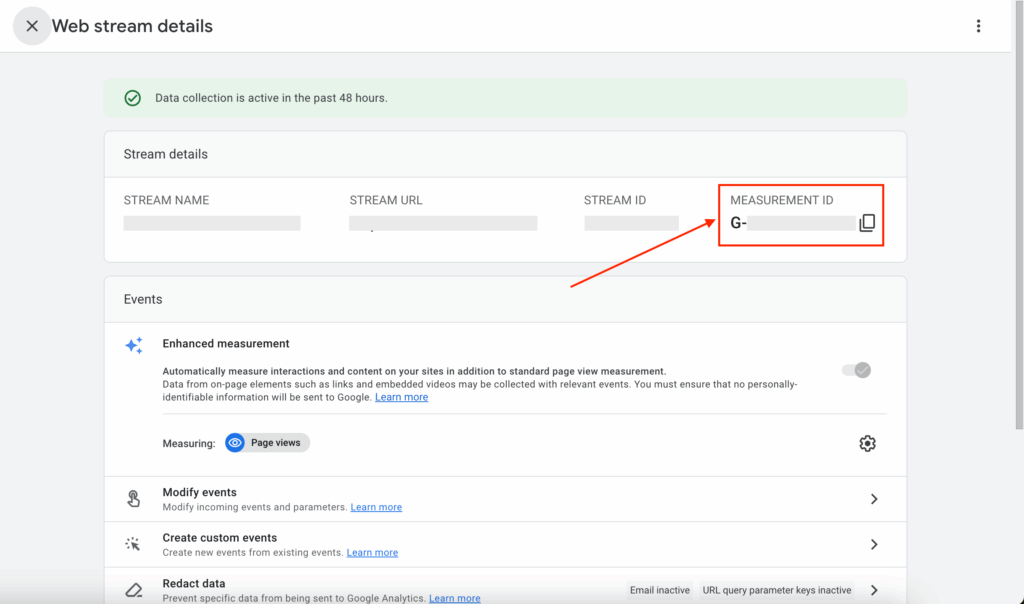Copy the Measurement ID
The width and height of the screenshot is (1024, 604).
[x=866, y=223]
